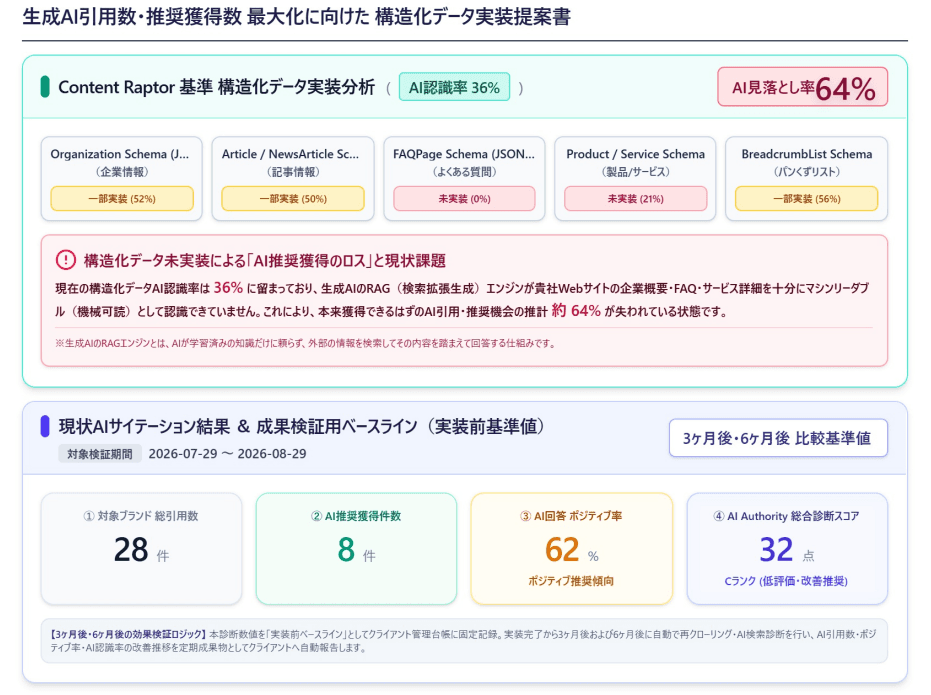The width and height of the screenshot is (931, 695).
Task: Click the Product / Service Schema title
Action: [x=635, y=154]
